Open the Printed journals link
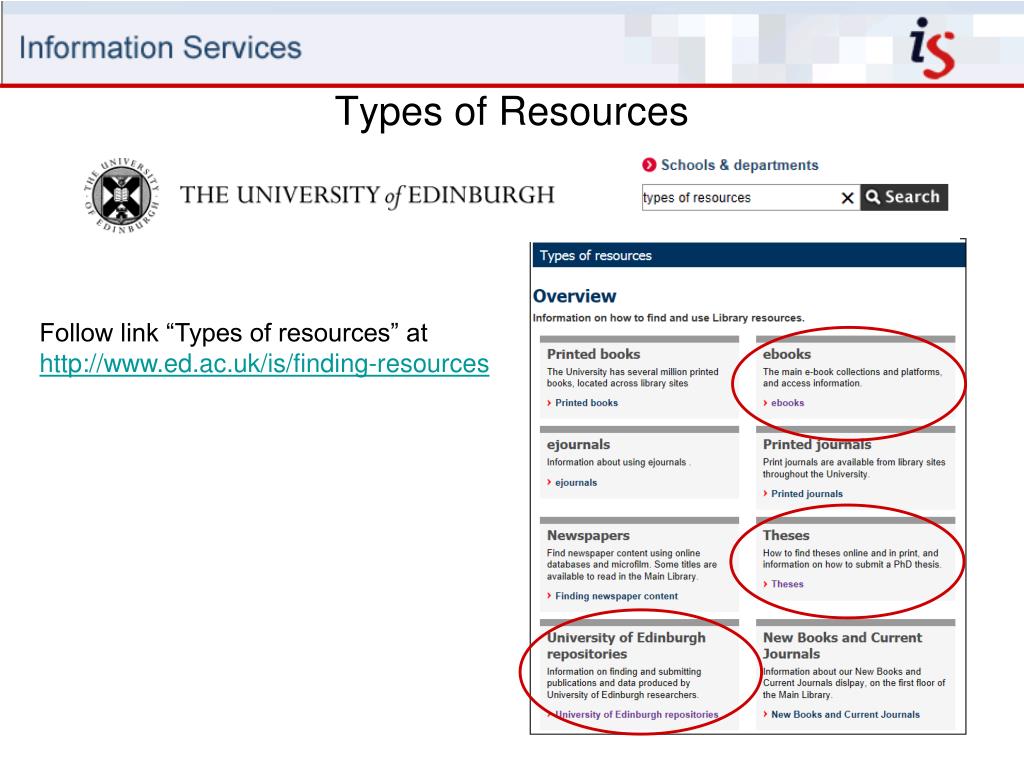The image size is (1024, 768). click(807, 494)
